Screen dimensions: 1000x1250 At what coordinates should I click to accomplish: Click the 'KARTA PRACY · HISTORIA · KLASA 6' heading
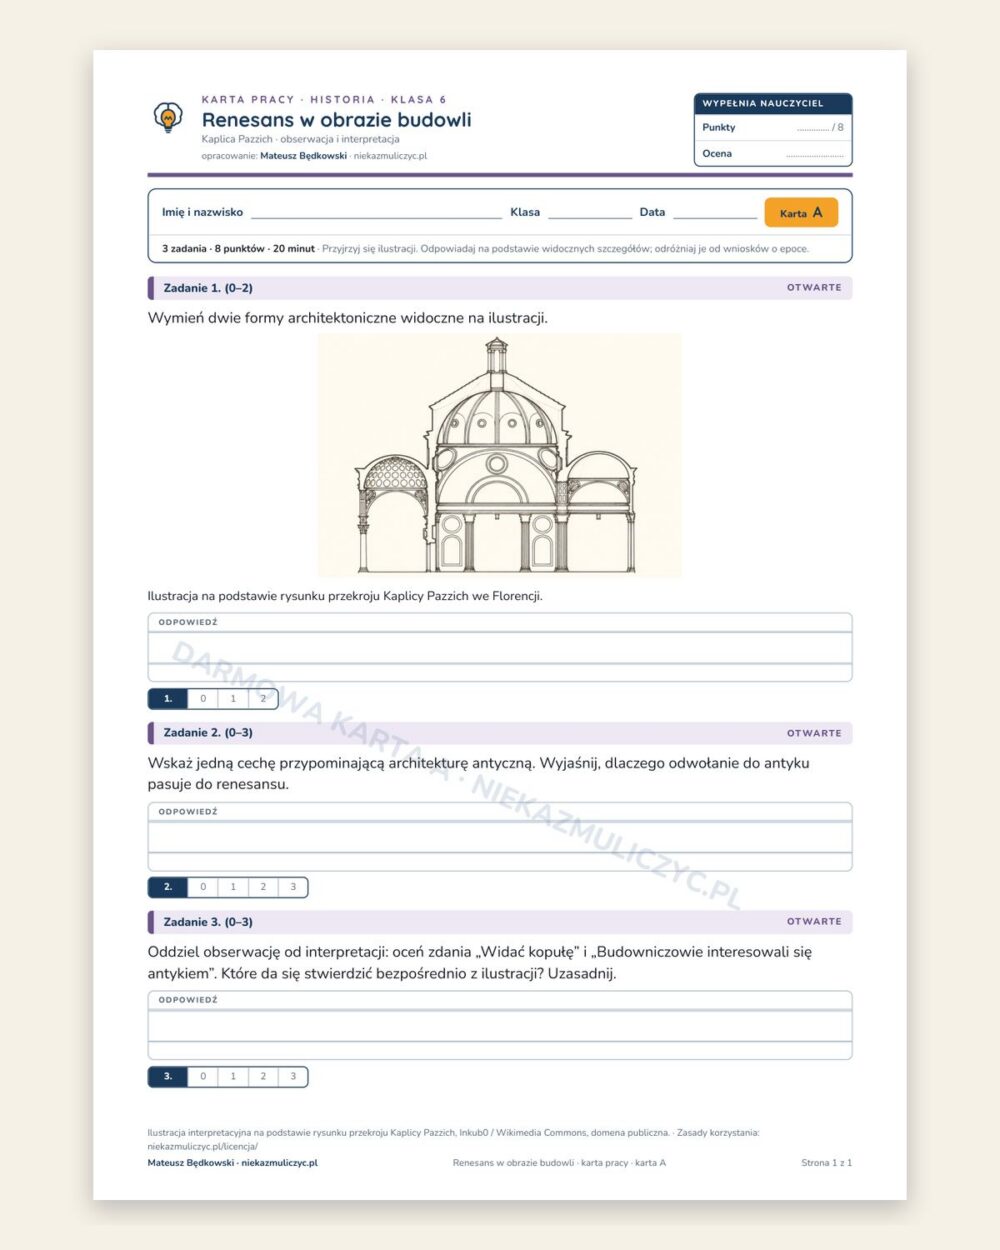[324, 99]
